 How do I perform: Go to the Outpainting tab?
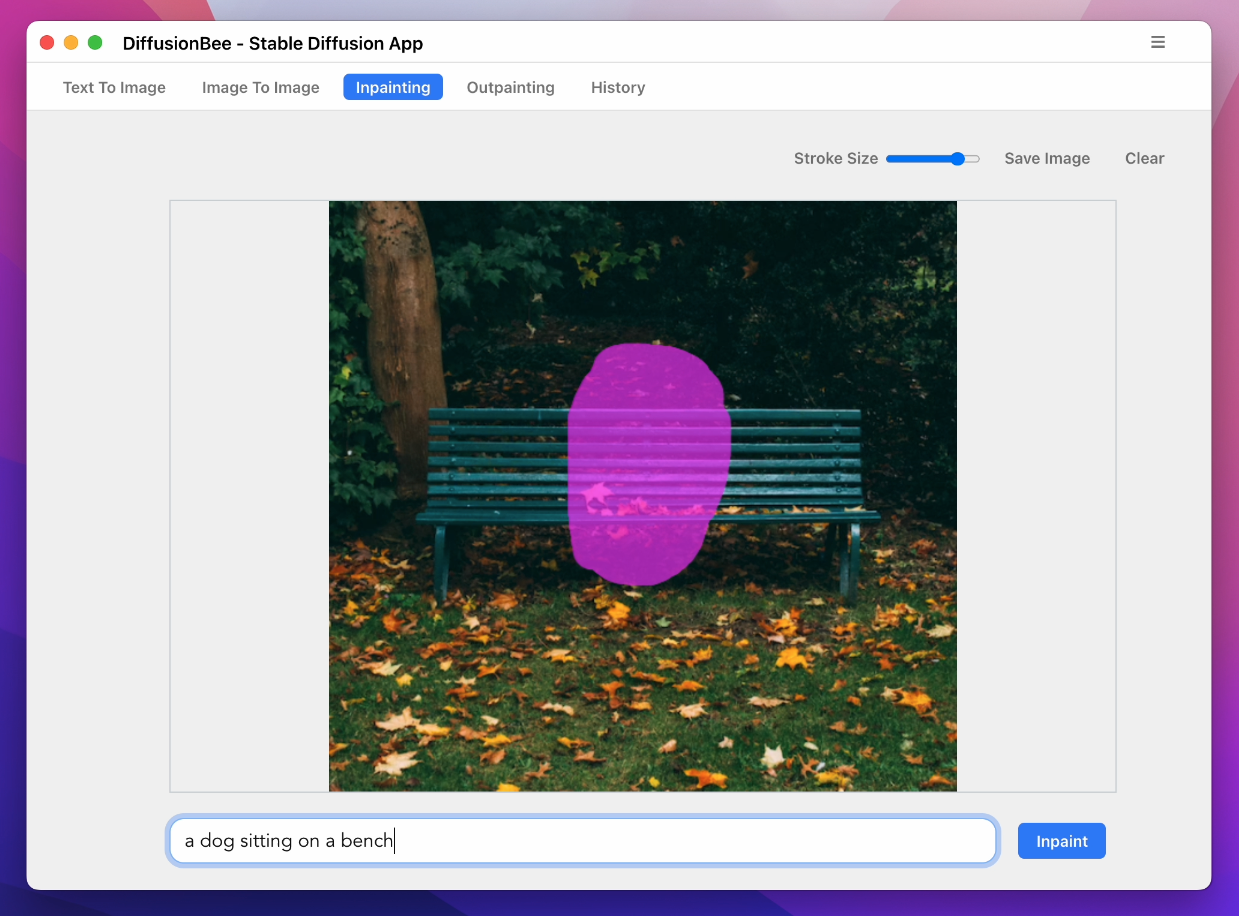point(510,88)
